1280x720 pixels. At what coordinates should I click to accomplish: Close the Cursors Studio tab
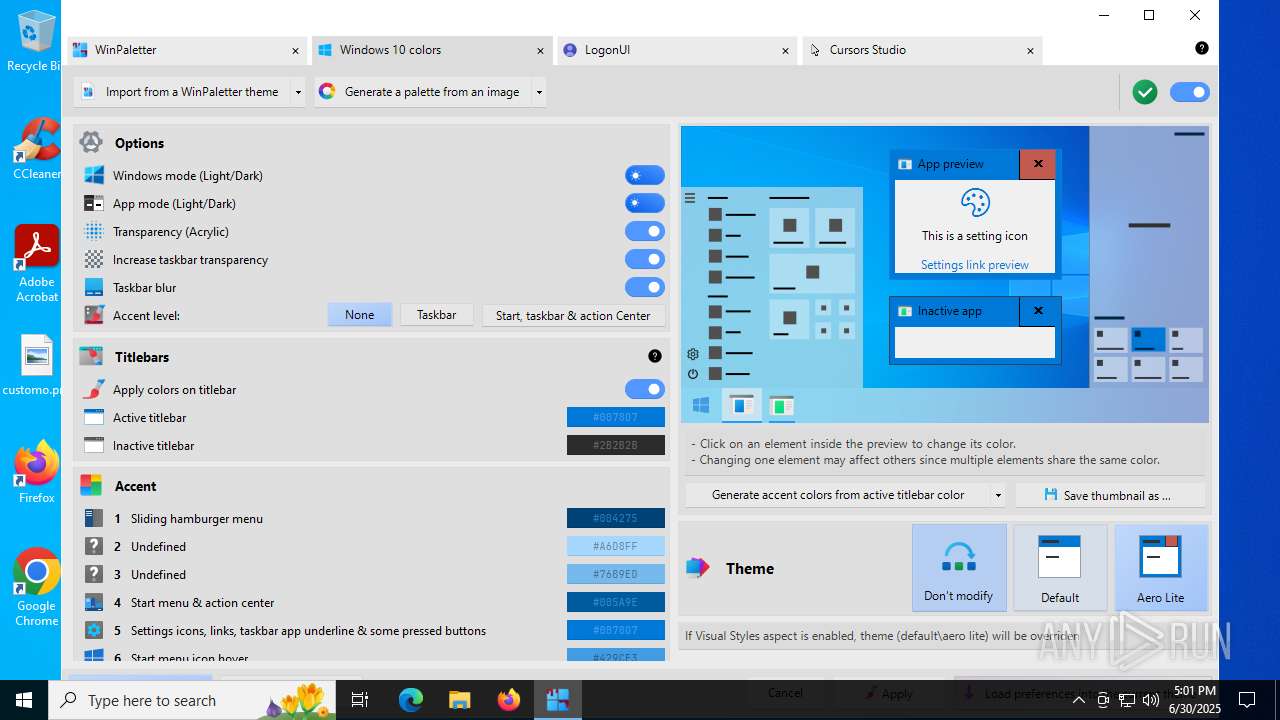pos(1030,50)
